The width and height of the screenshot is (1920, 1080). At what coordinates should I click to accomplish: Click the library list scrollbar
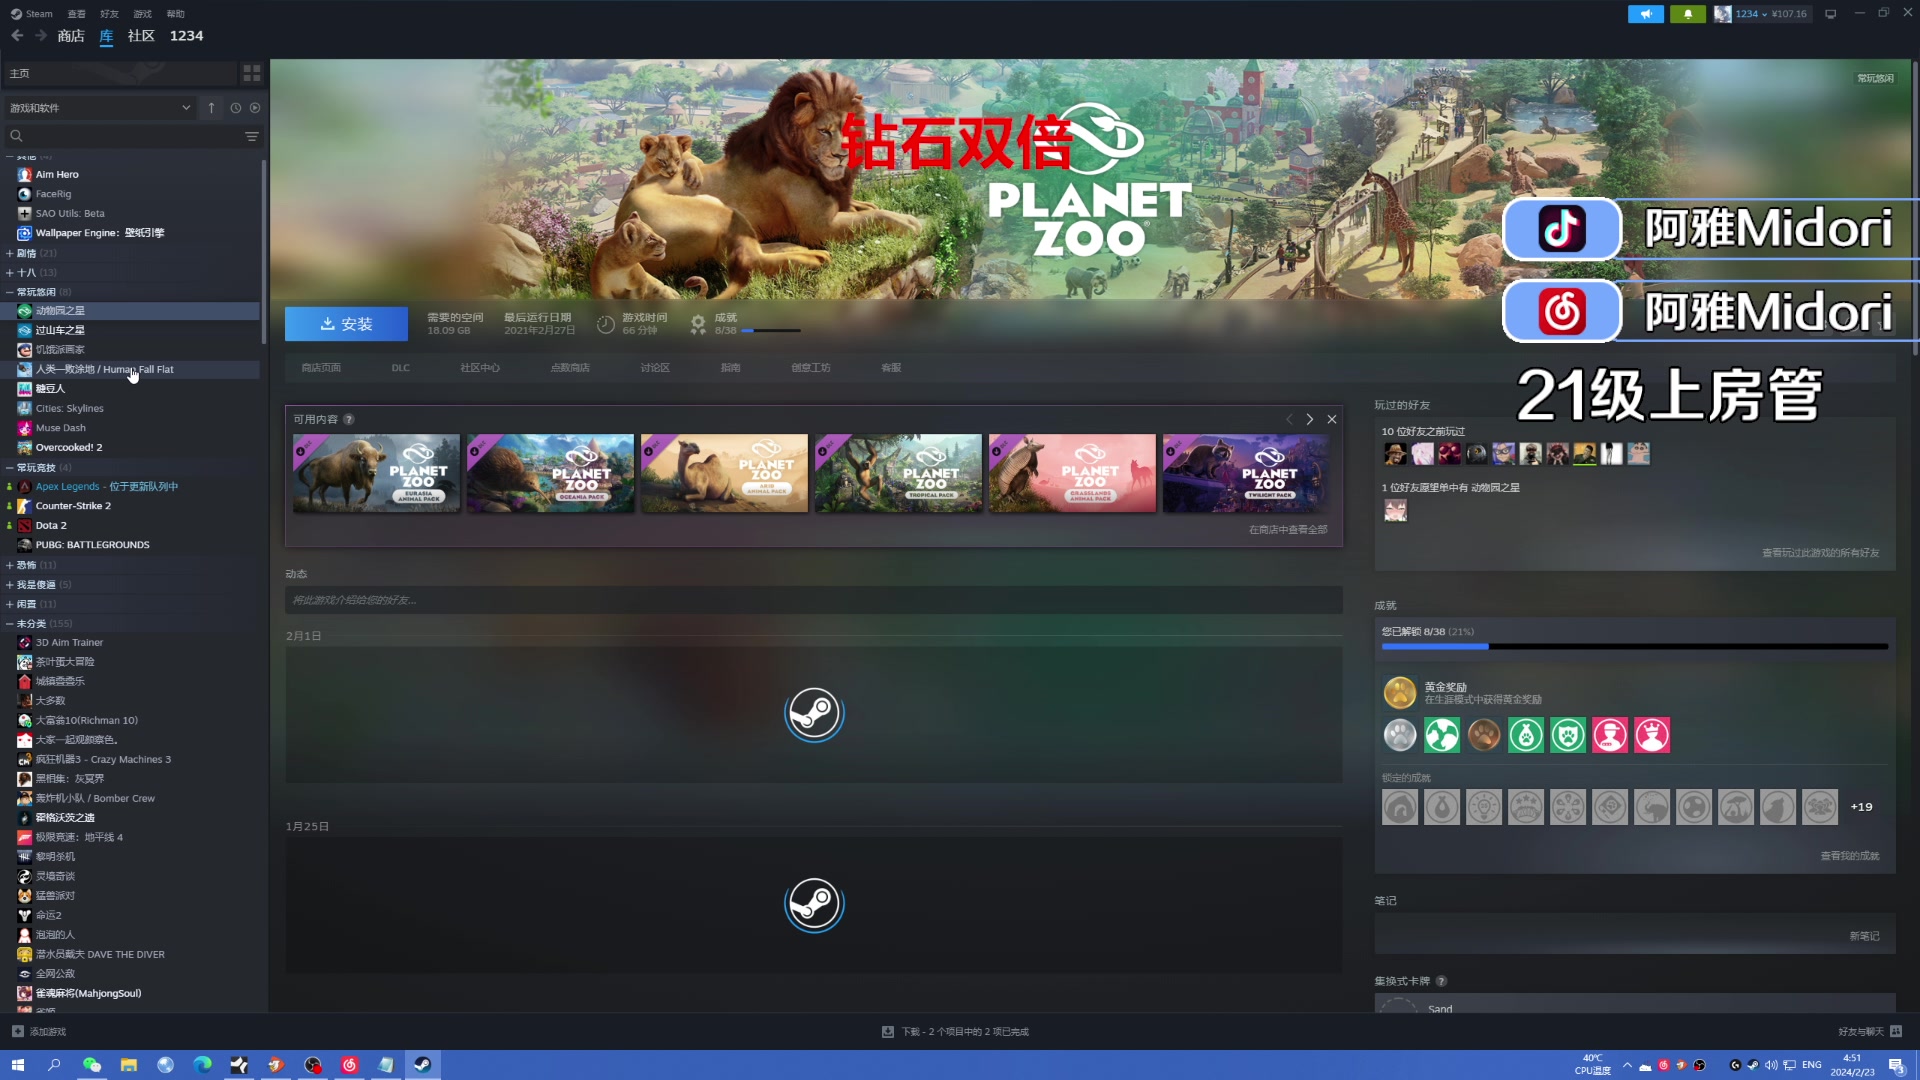click(264, 250)
